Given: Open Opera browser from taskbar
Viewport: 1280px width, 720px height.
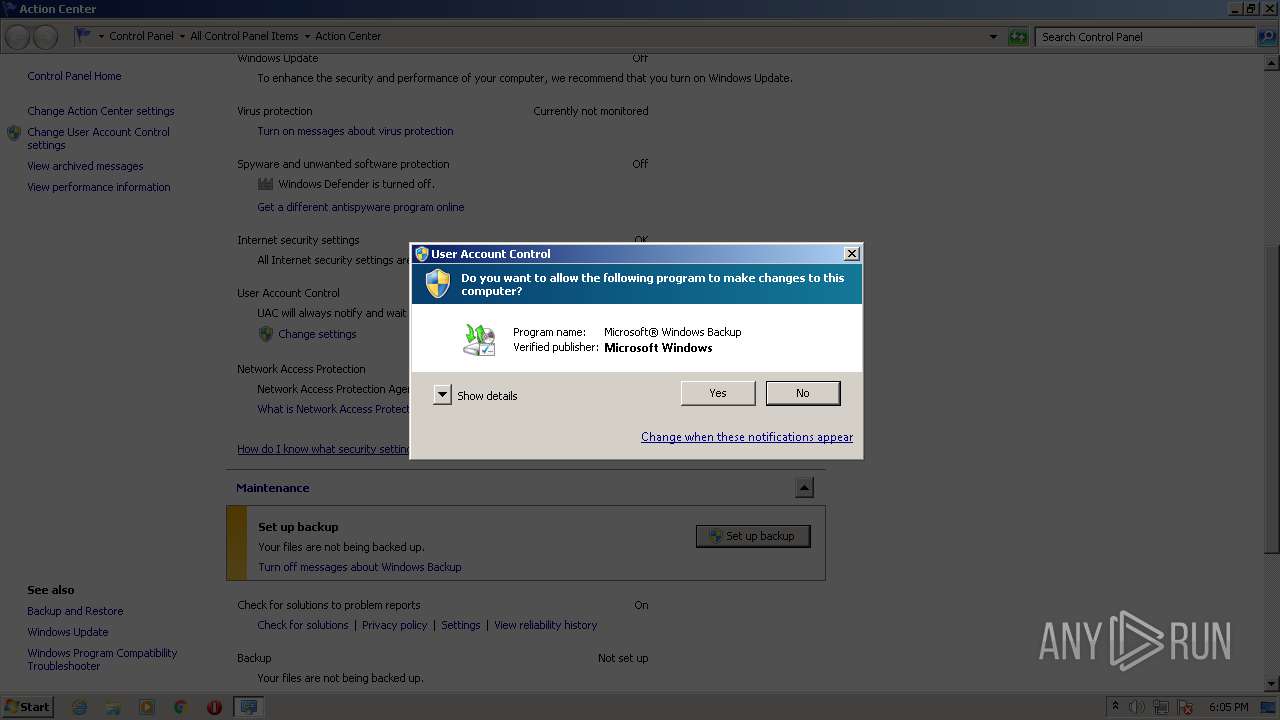Looking at the screenshot, I should point(214,707).
